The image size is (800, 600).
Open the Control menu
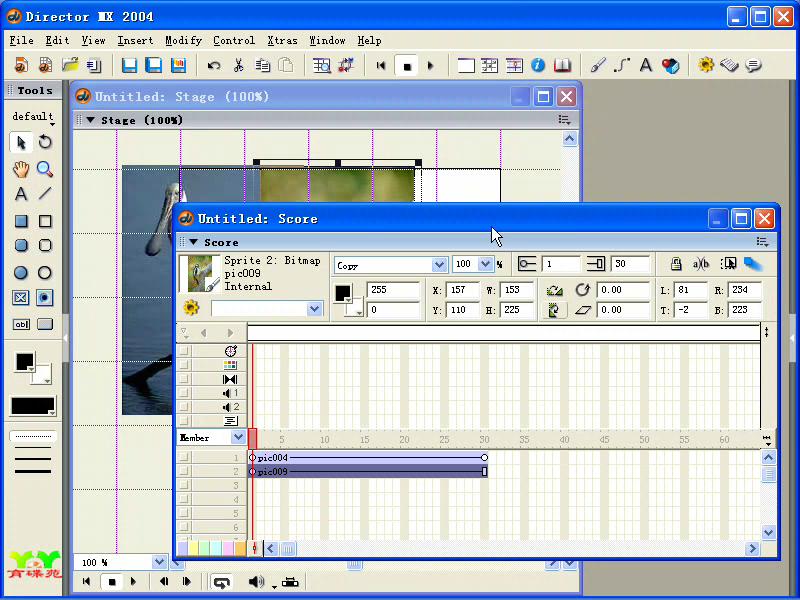tap(234, 40)
